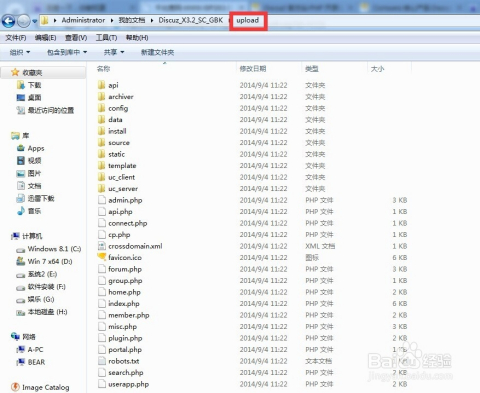Open 最近访问的位置 in favorites
480x393 pixels.
pyautogui.click(x=51, y=110)
